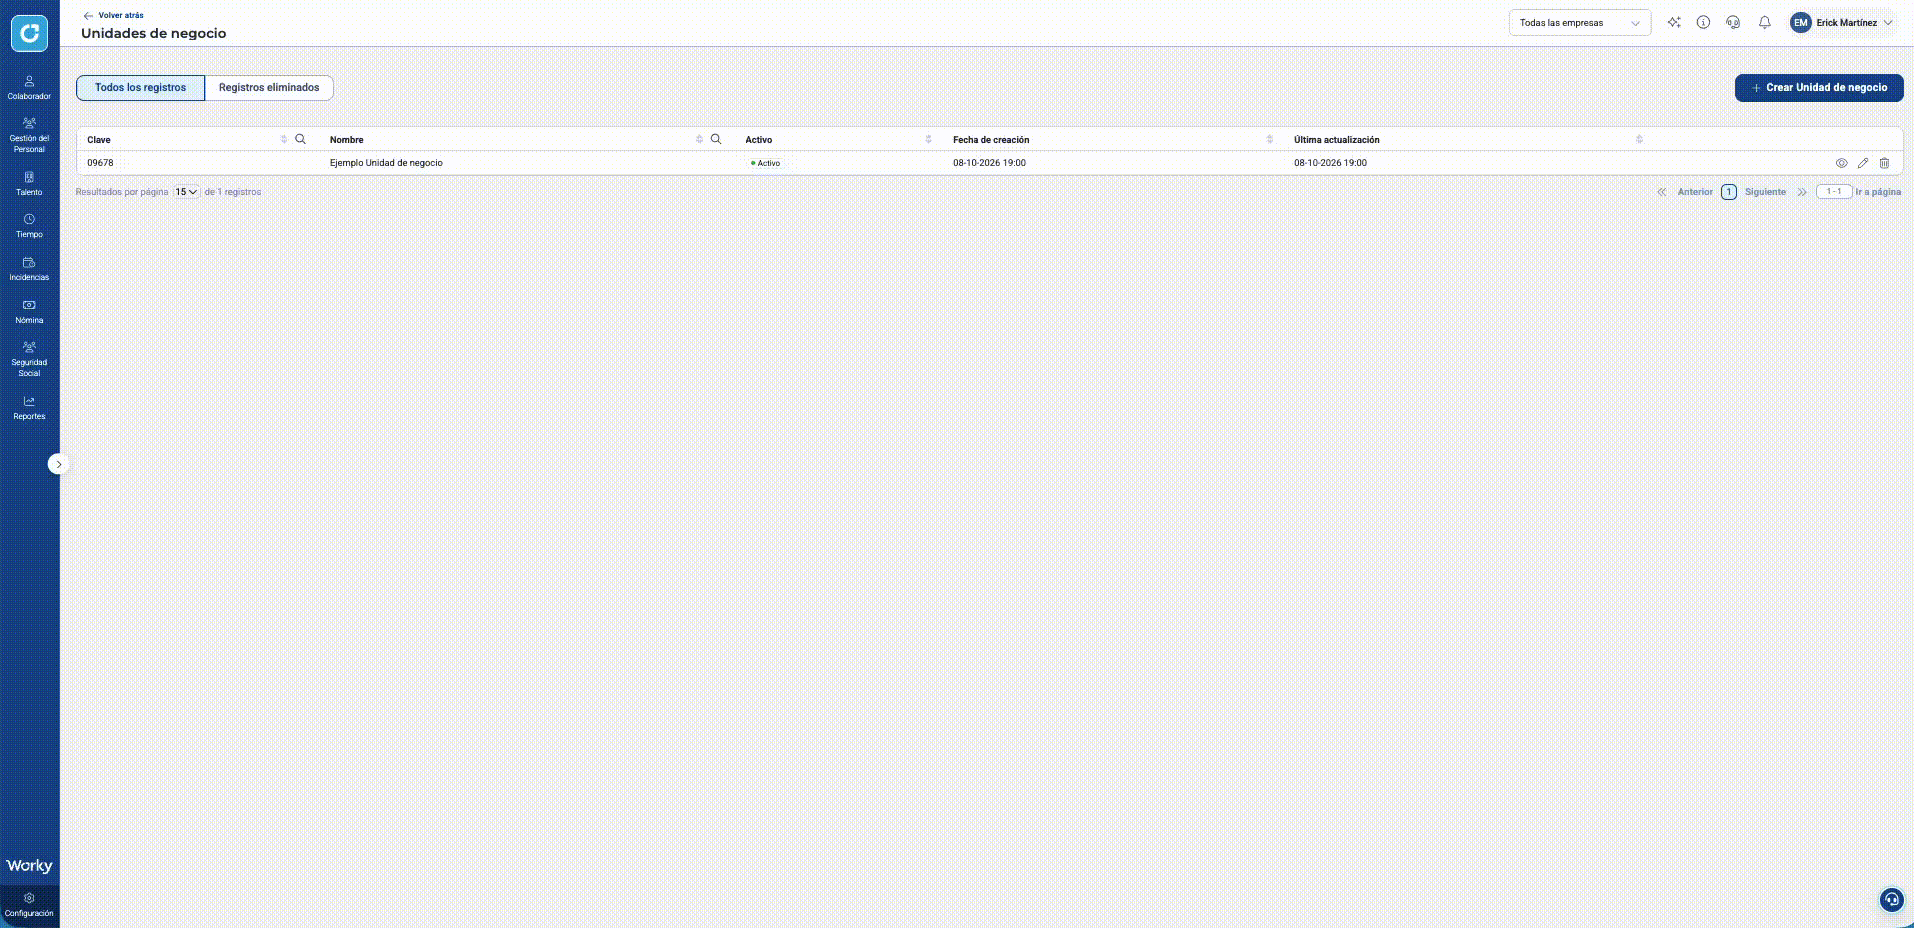The width and height of the screenshot is (1914, 928).
Task: Open the Todas las empresas dropdown
Action: point(1579,23)
